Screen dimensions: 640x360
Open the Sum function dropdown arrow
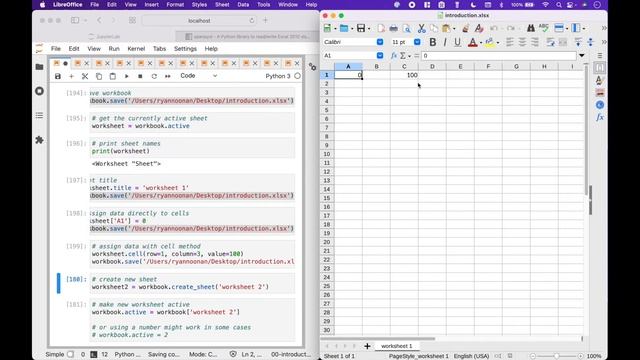[x=409, y=56]
